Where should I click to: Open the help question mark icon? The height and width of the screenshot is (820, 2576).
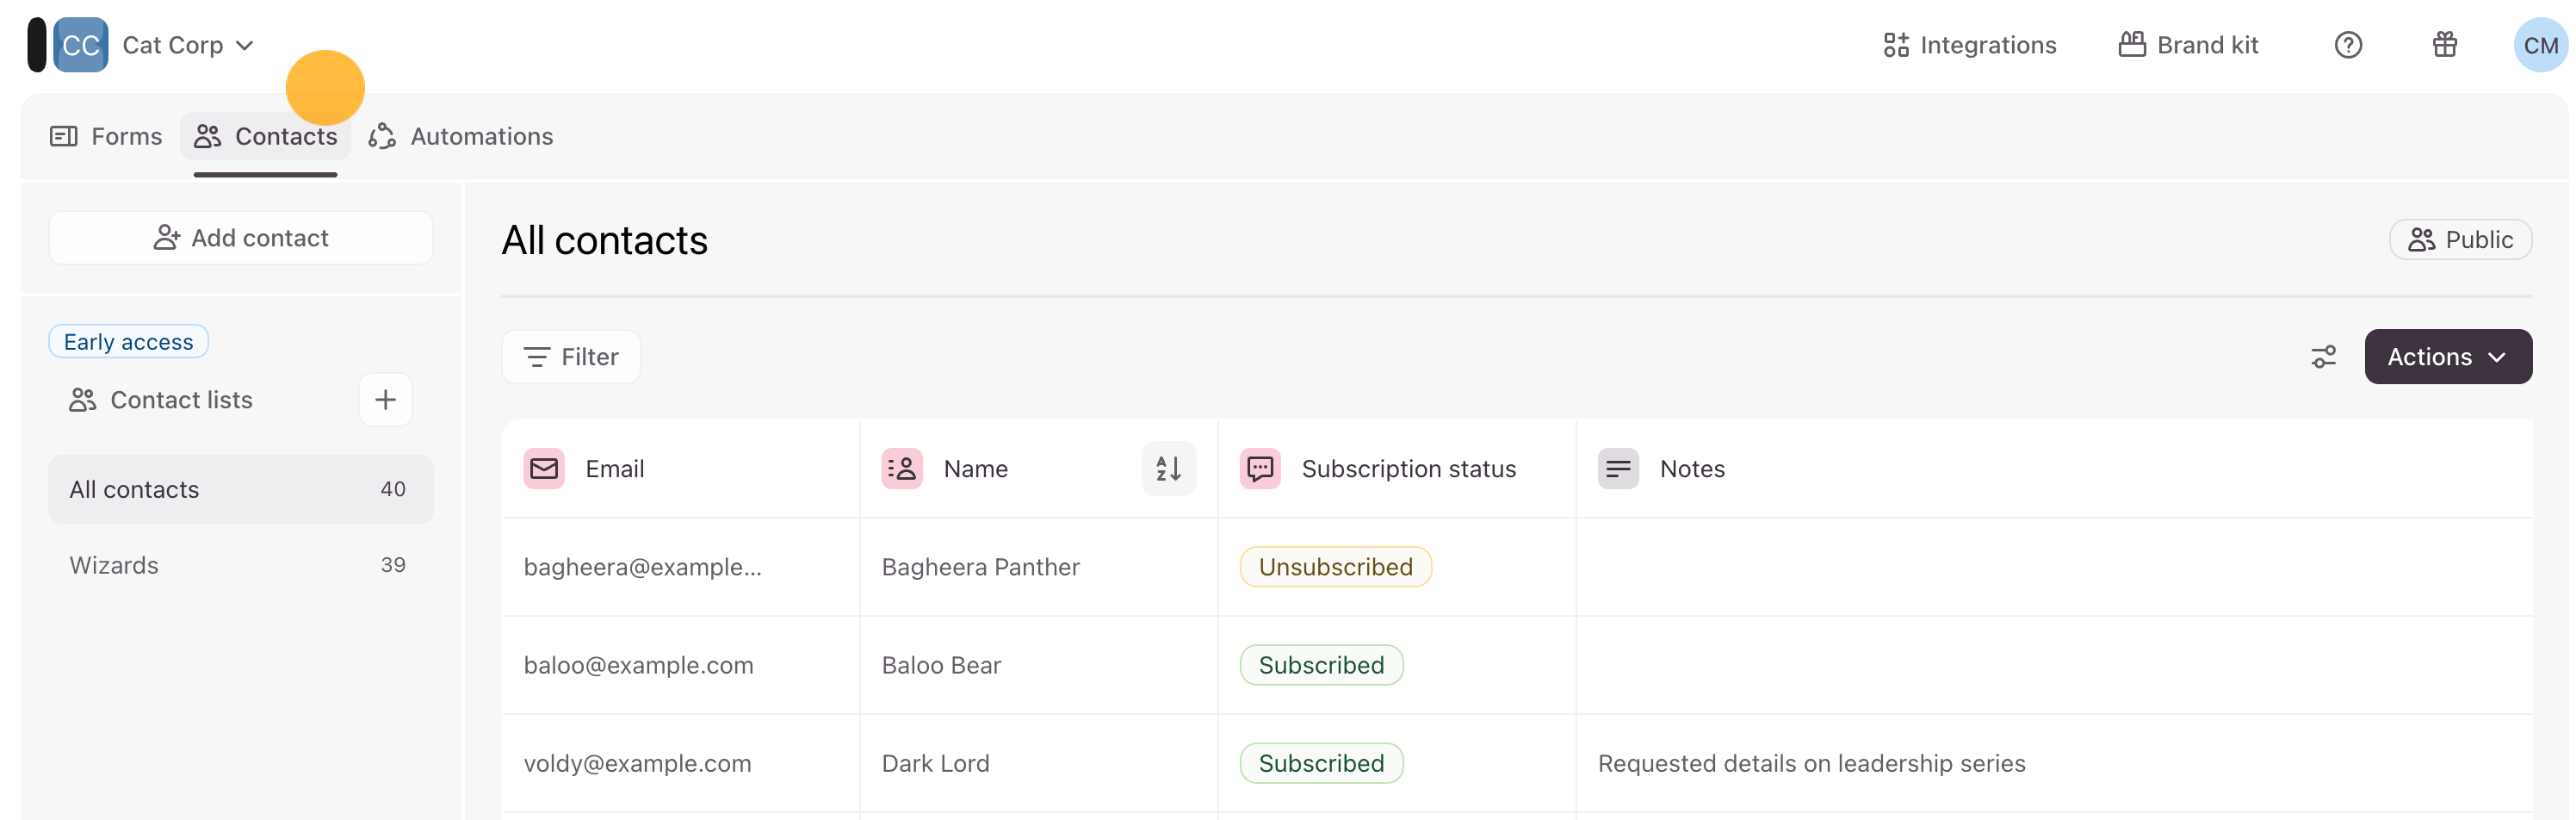click(x=2347, y=45)
